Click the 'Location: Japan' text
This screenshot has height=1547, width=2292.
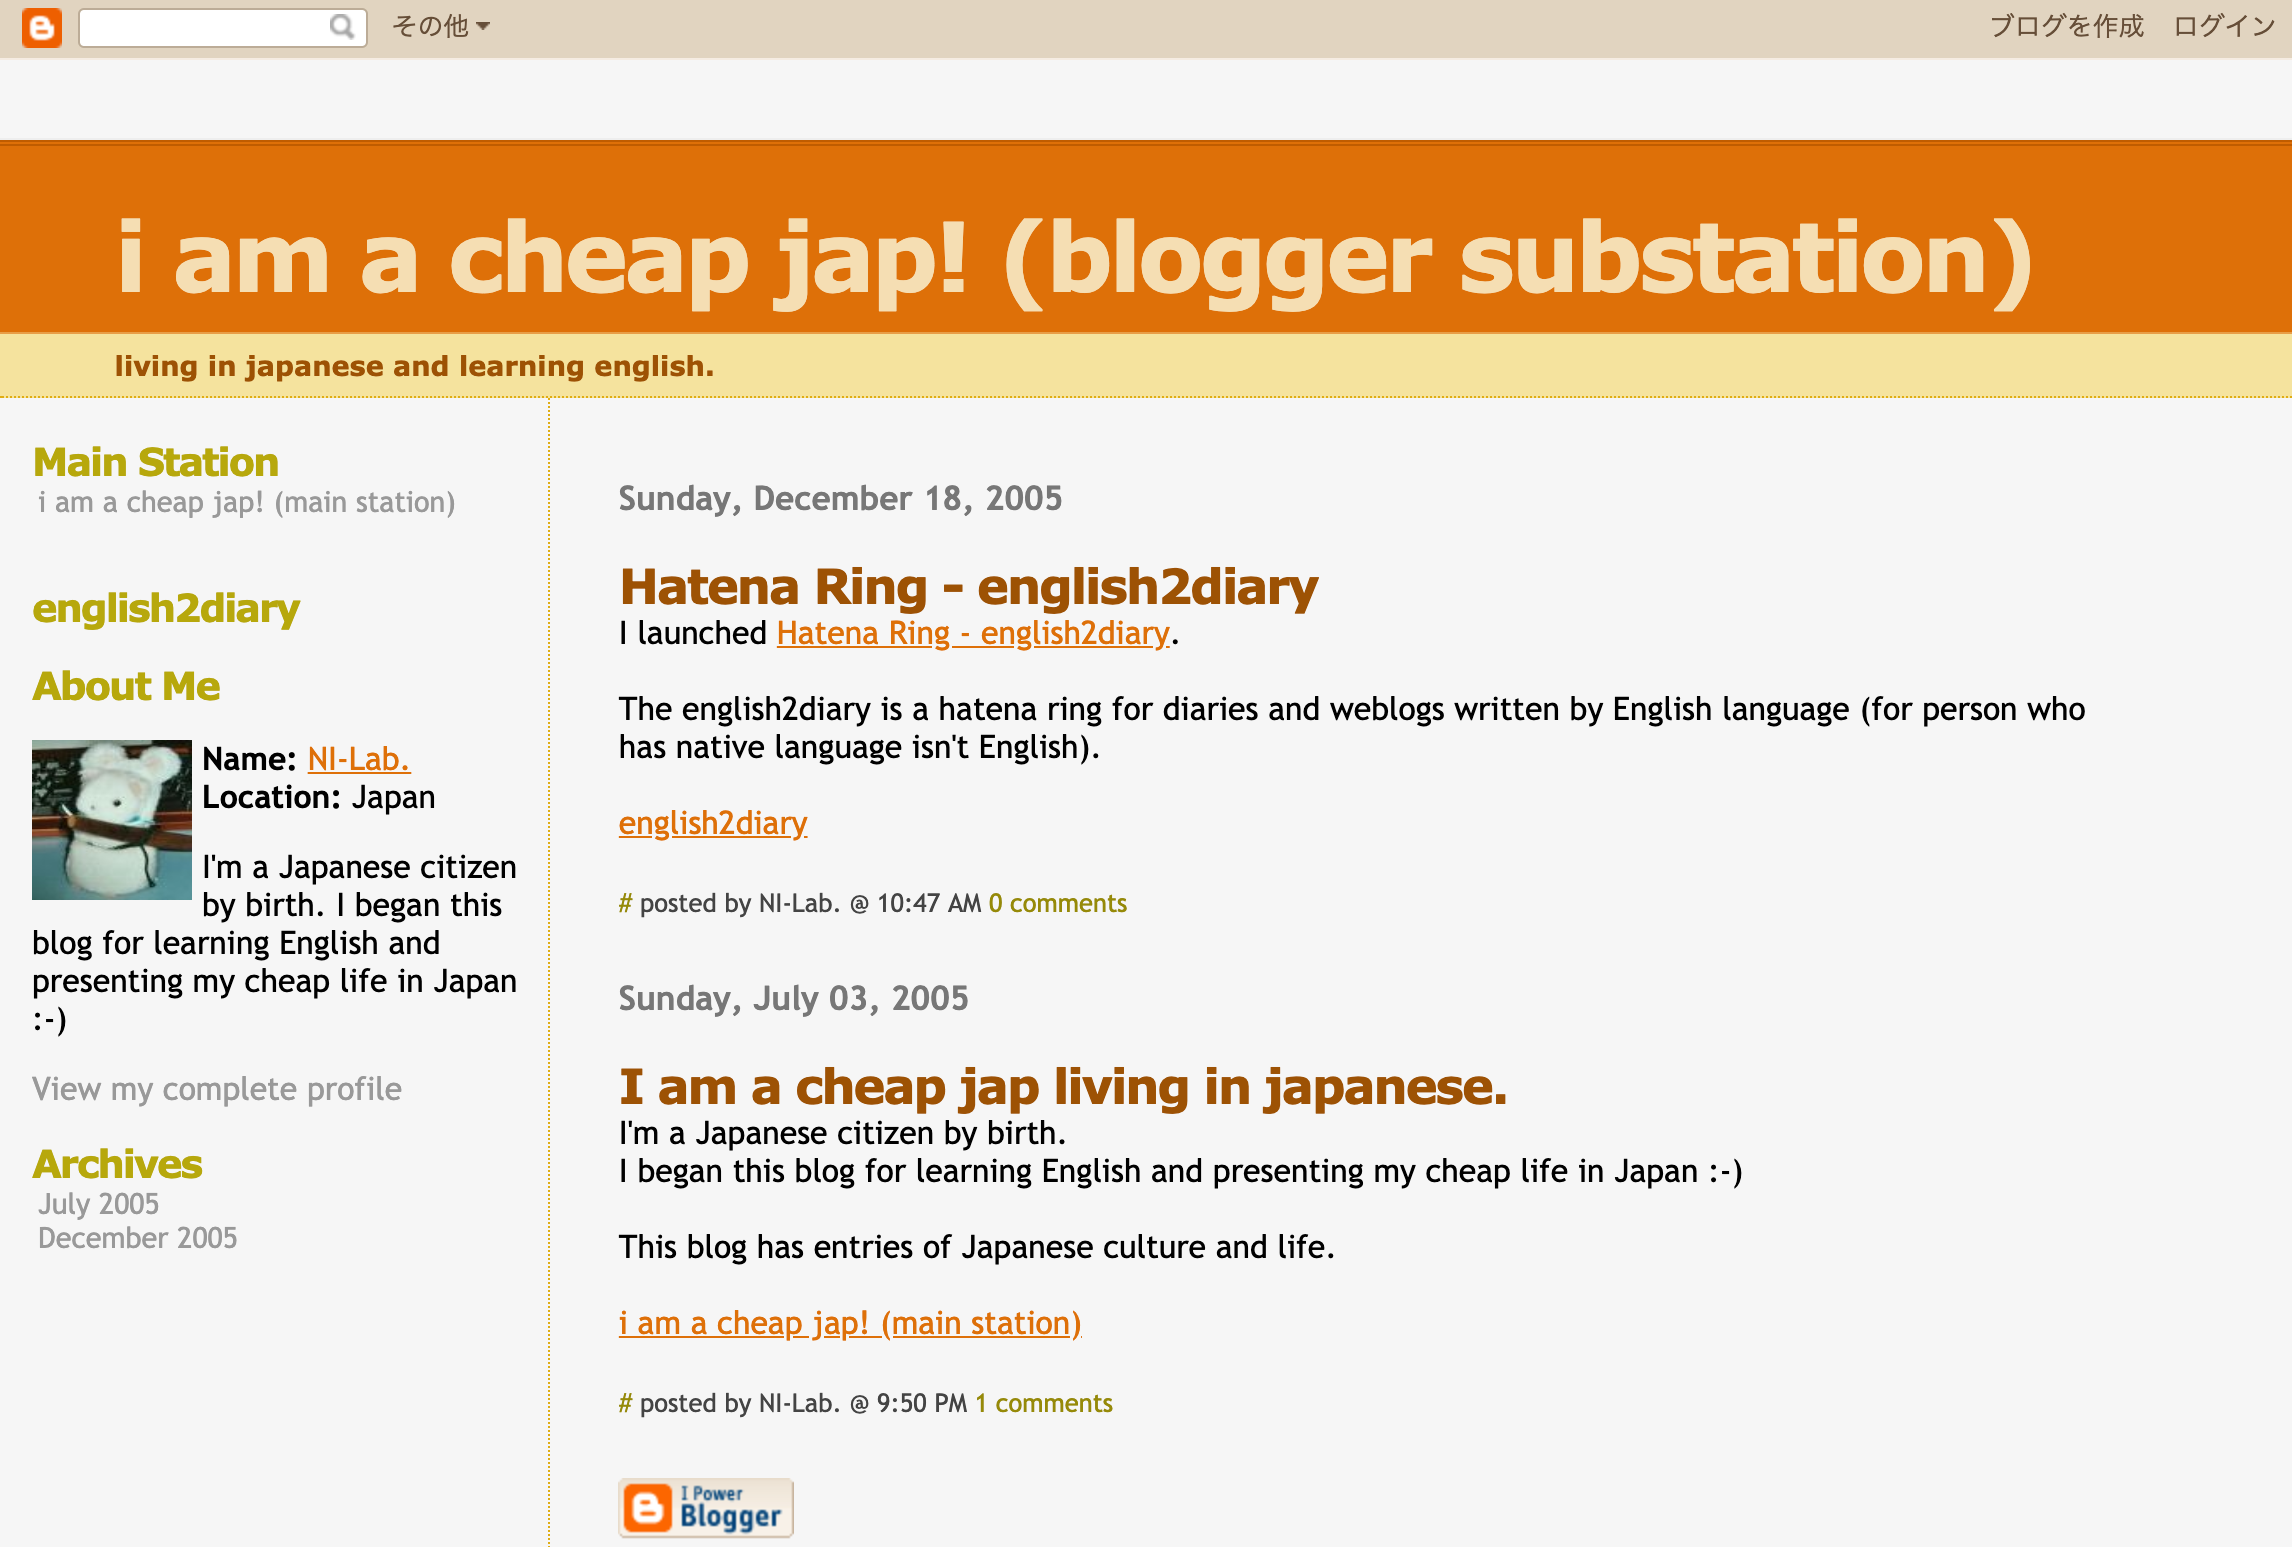(319, 797)
